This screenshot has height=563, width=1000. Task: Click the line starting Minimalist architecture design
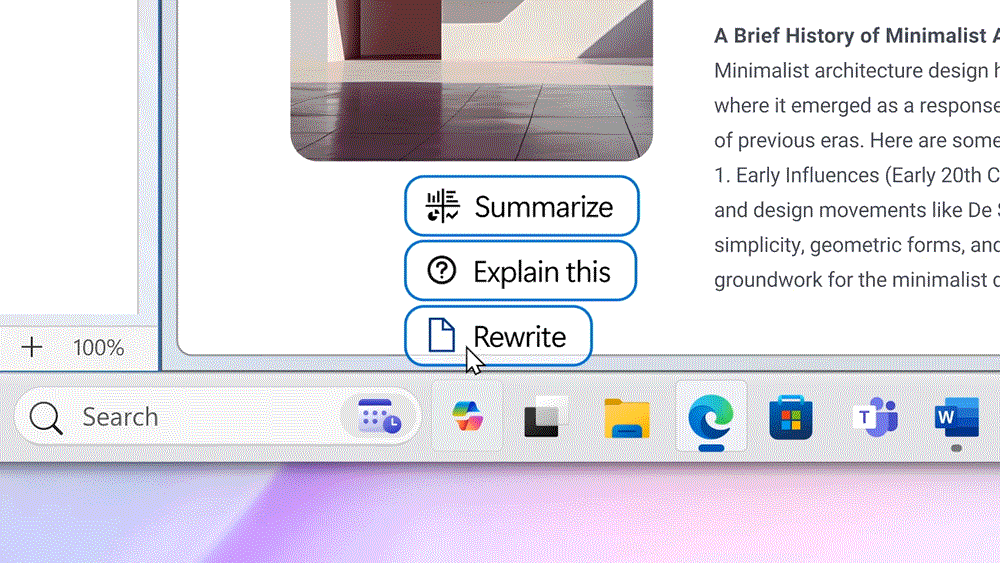[x=857, y=71]
